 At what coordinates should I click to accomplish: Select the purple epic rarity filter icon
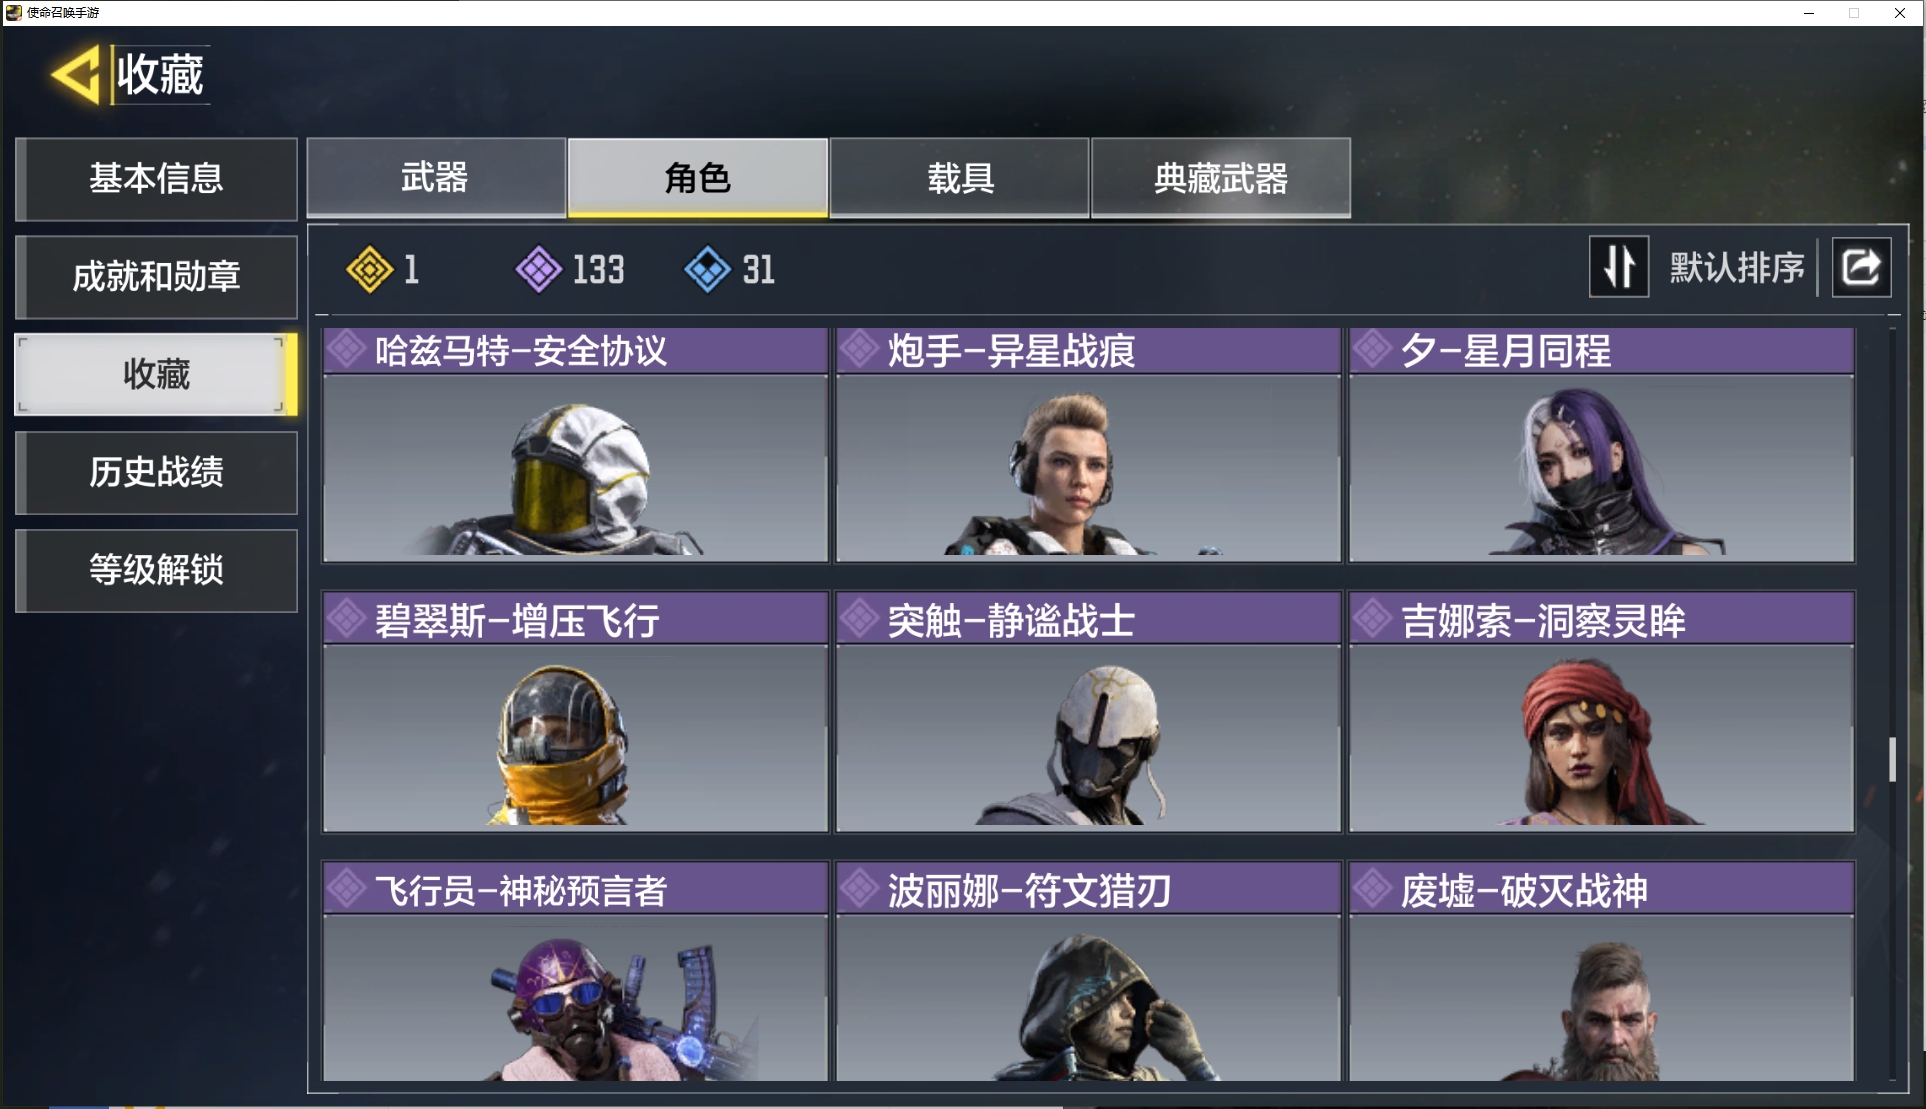[539, 269]
